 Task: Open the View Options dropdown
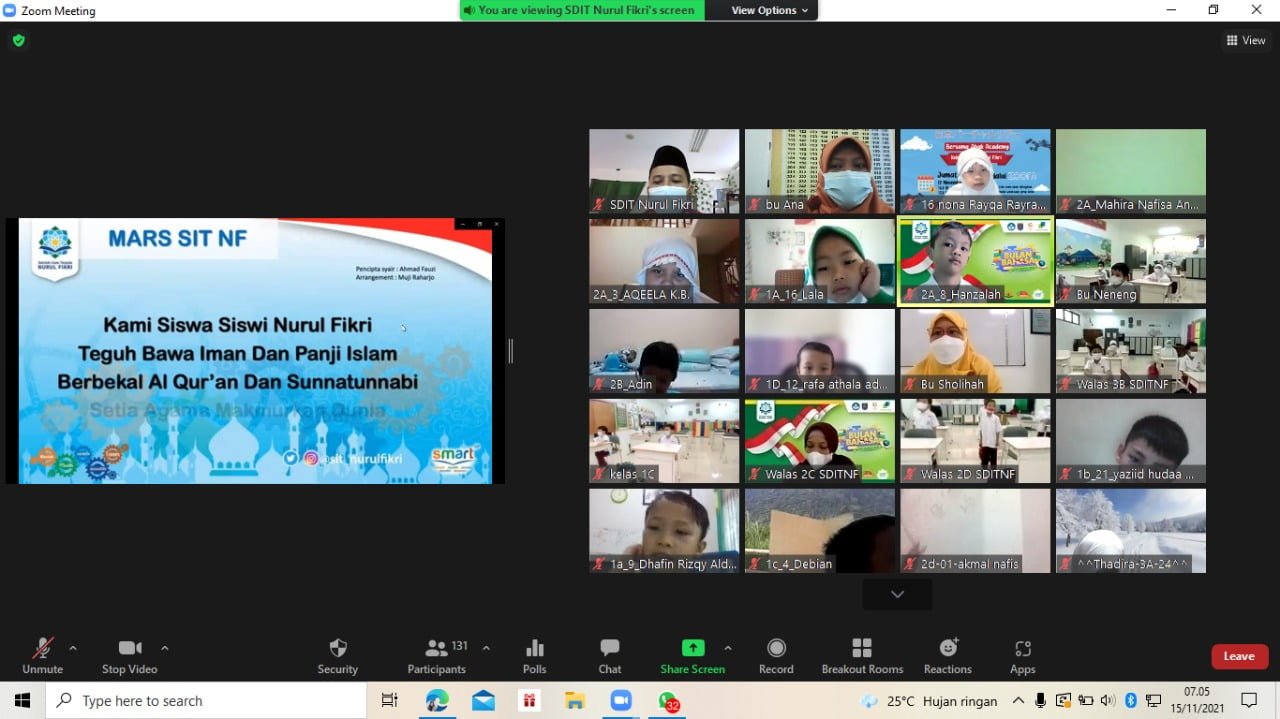(x=769, y=10)
